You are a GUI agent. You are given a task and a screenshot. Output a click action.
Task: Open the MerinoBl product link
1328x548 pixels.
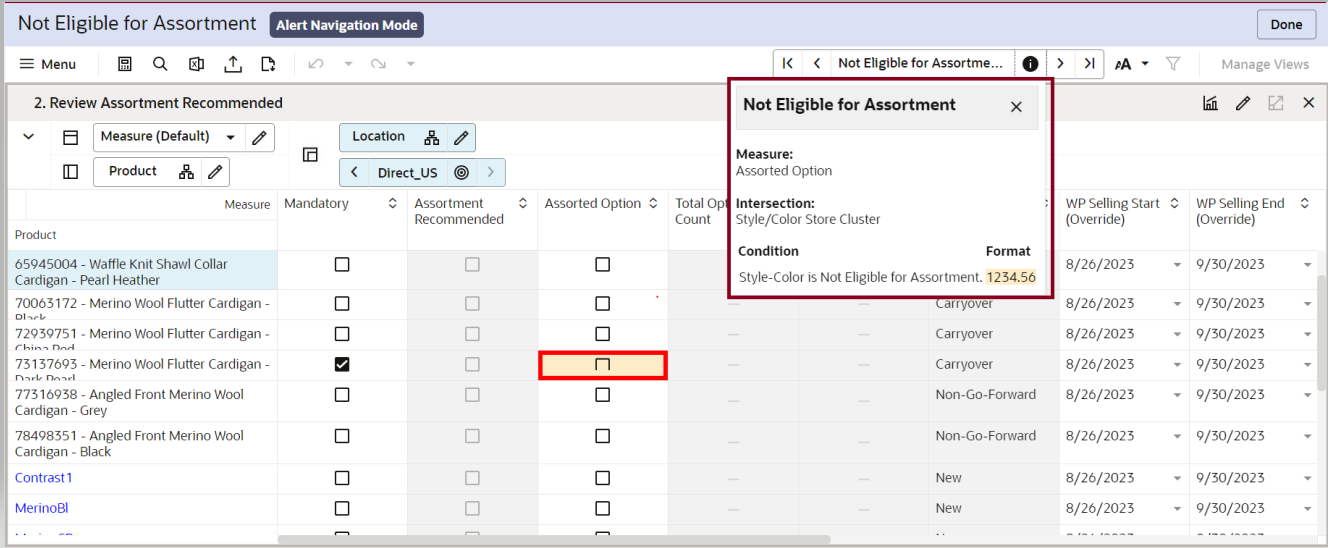click(x=41, y=508)
